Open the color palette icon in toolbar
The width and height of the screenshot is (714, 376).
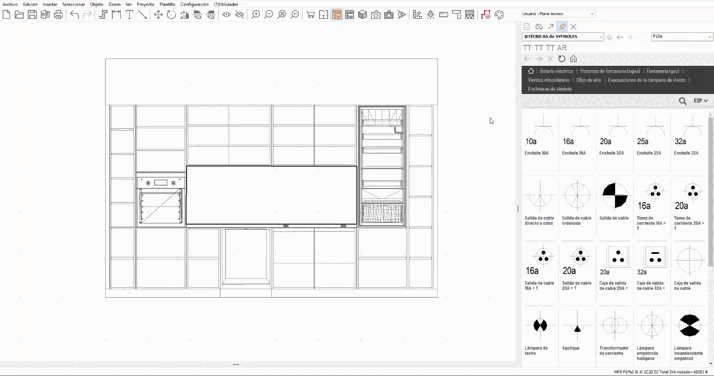point(499,15)
